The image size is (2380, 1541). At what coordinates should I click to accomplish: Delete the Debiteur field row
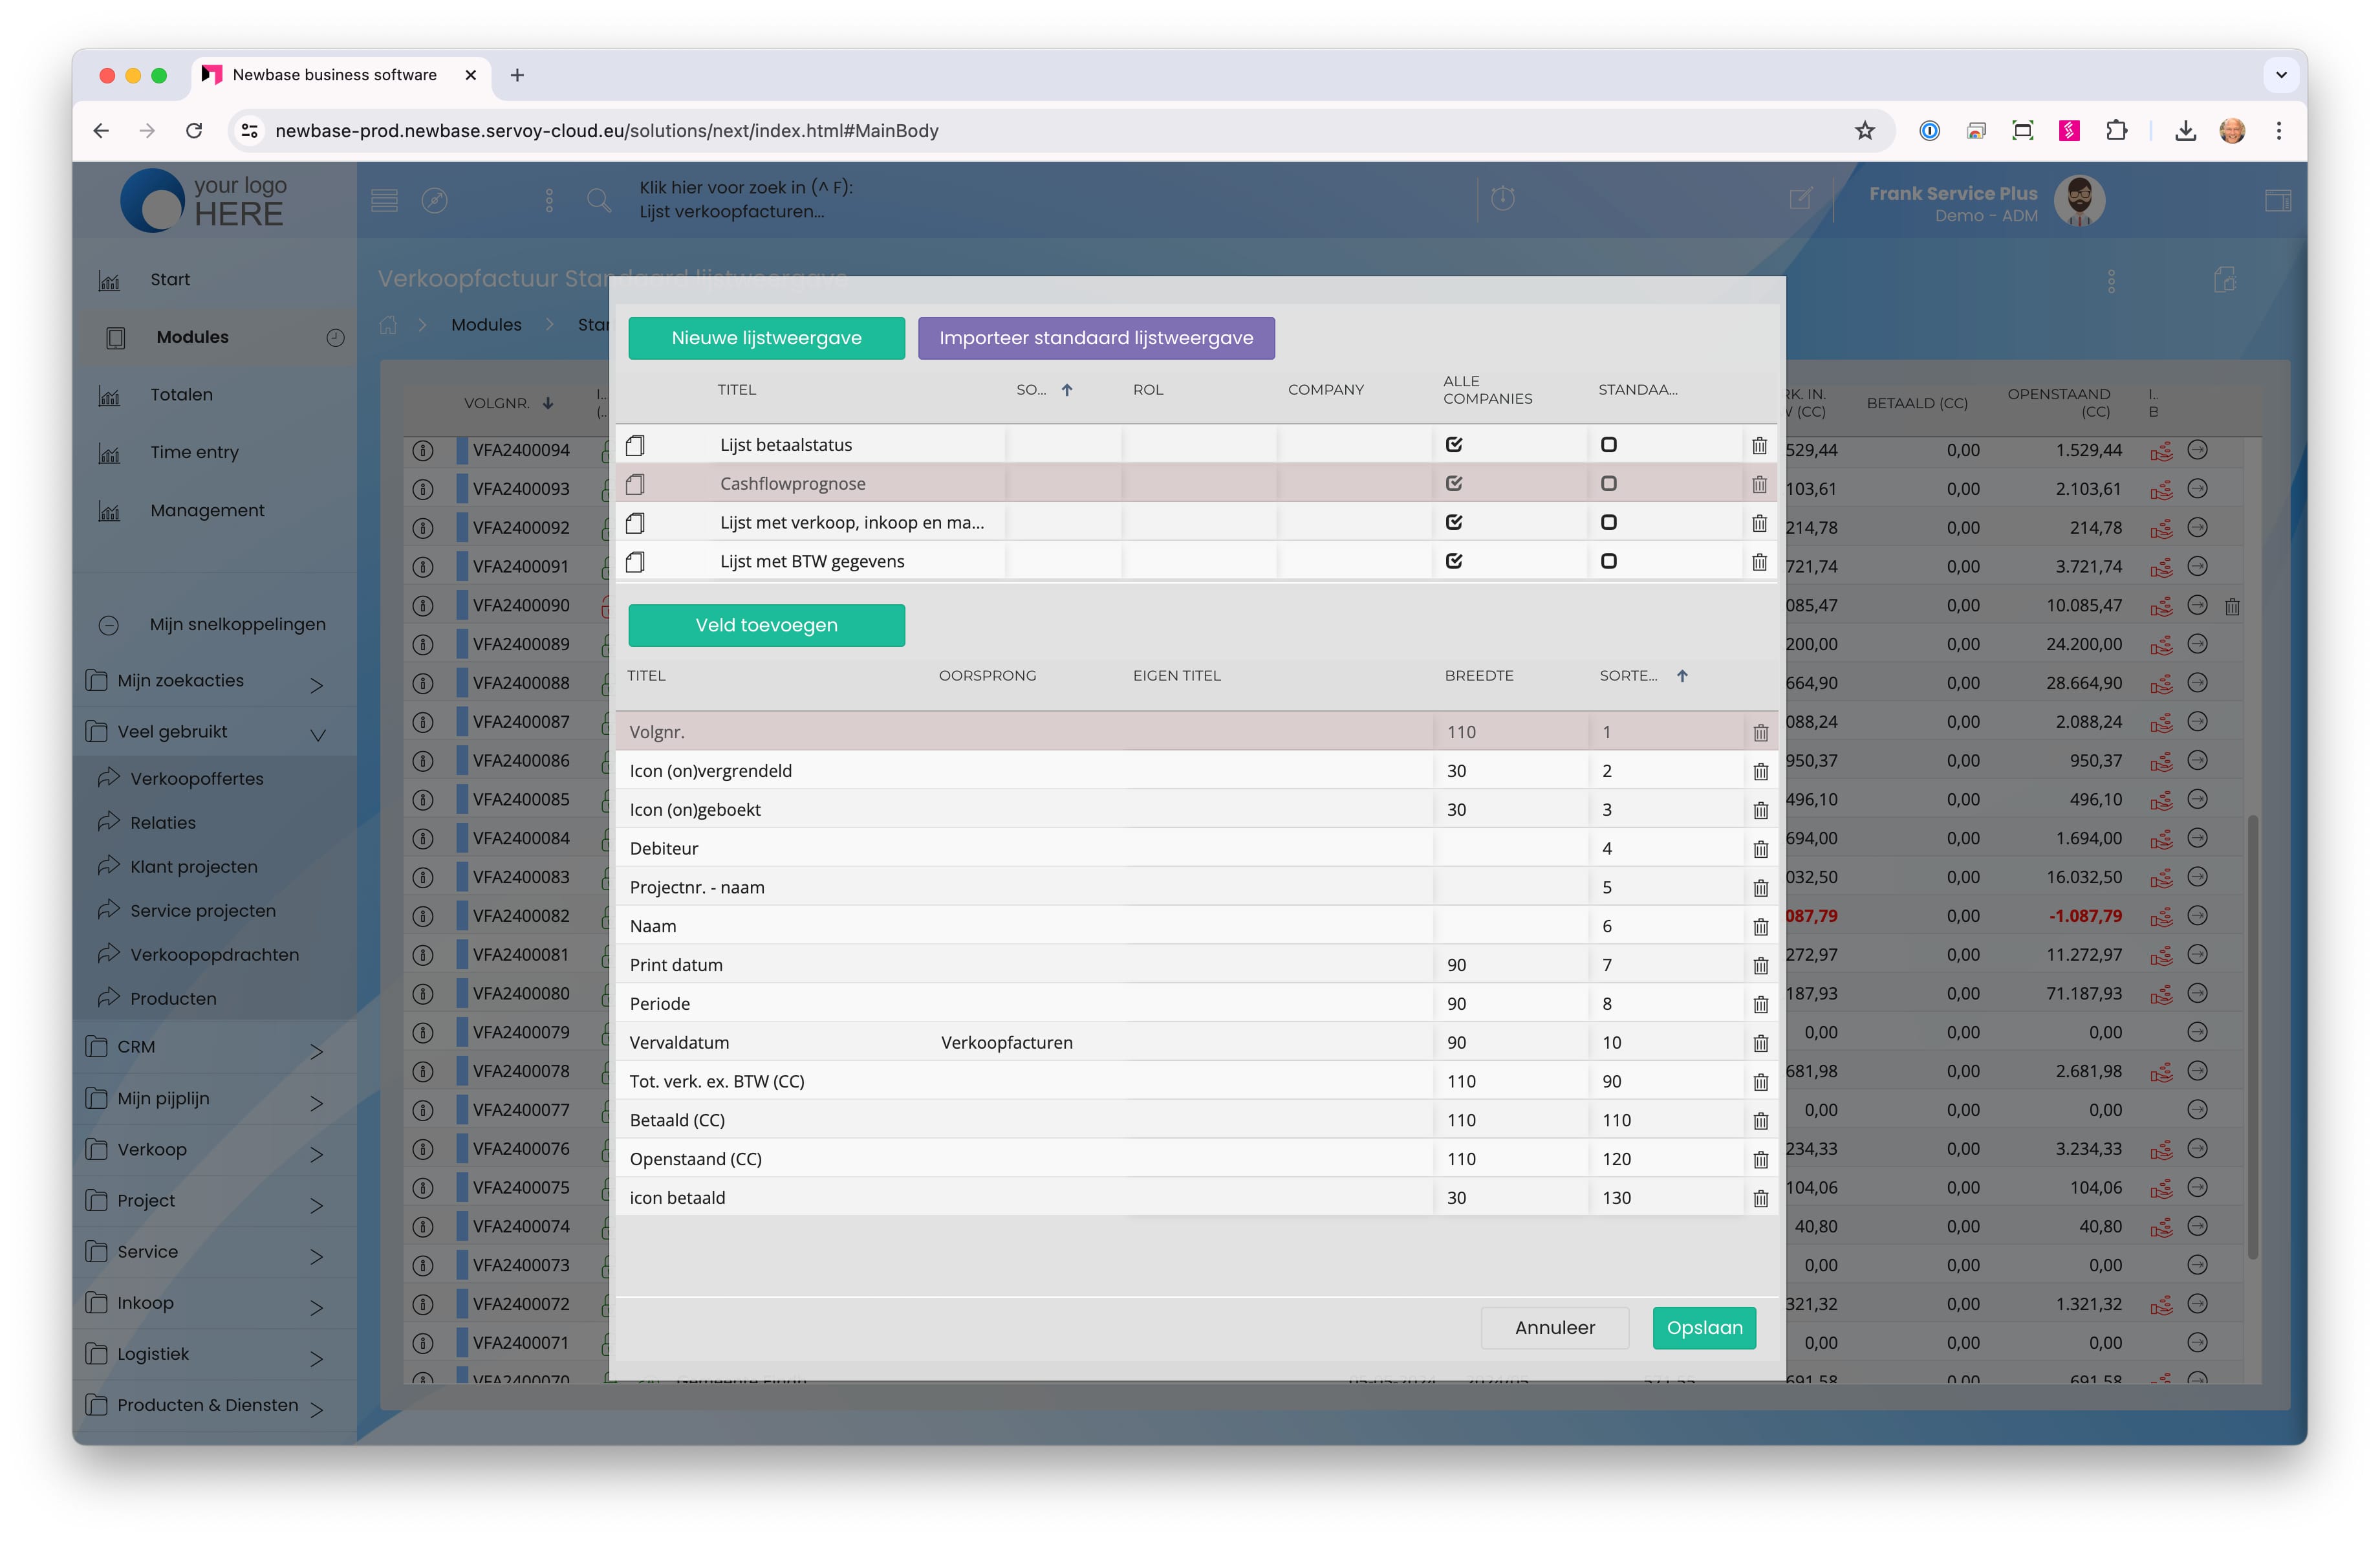click(1760, 849)
